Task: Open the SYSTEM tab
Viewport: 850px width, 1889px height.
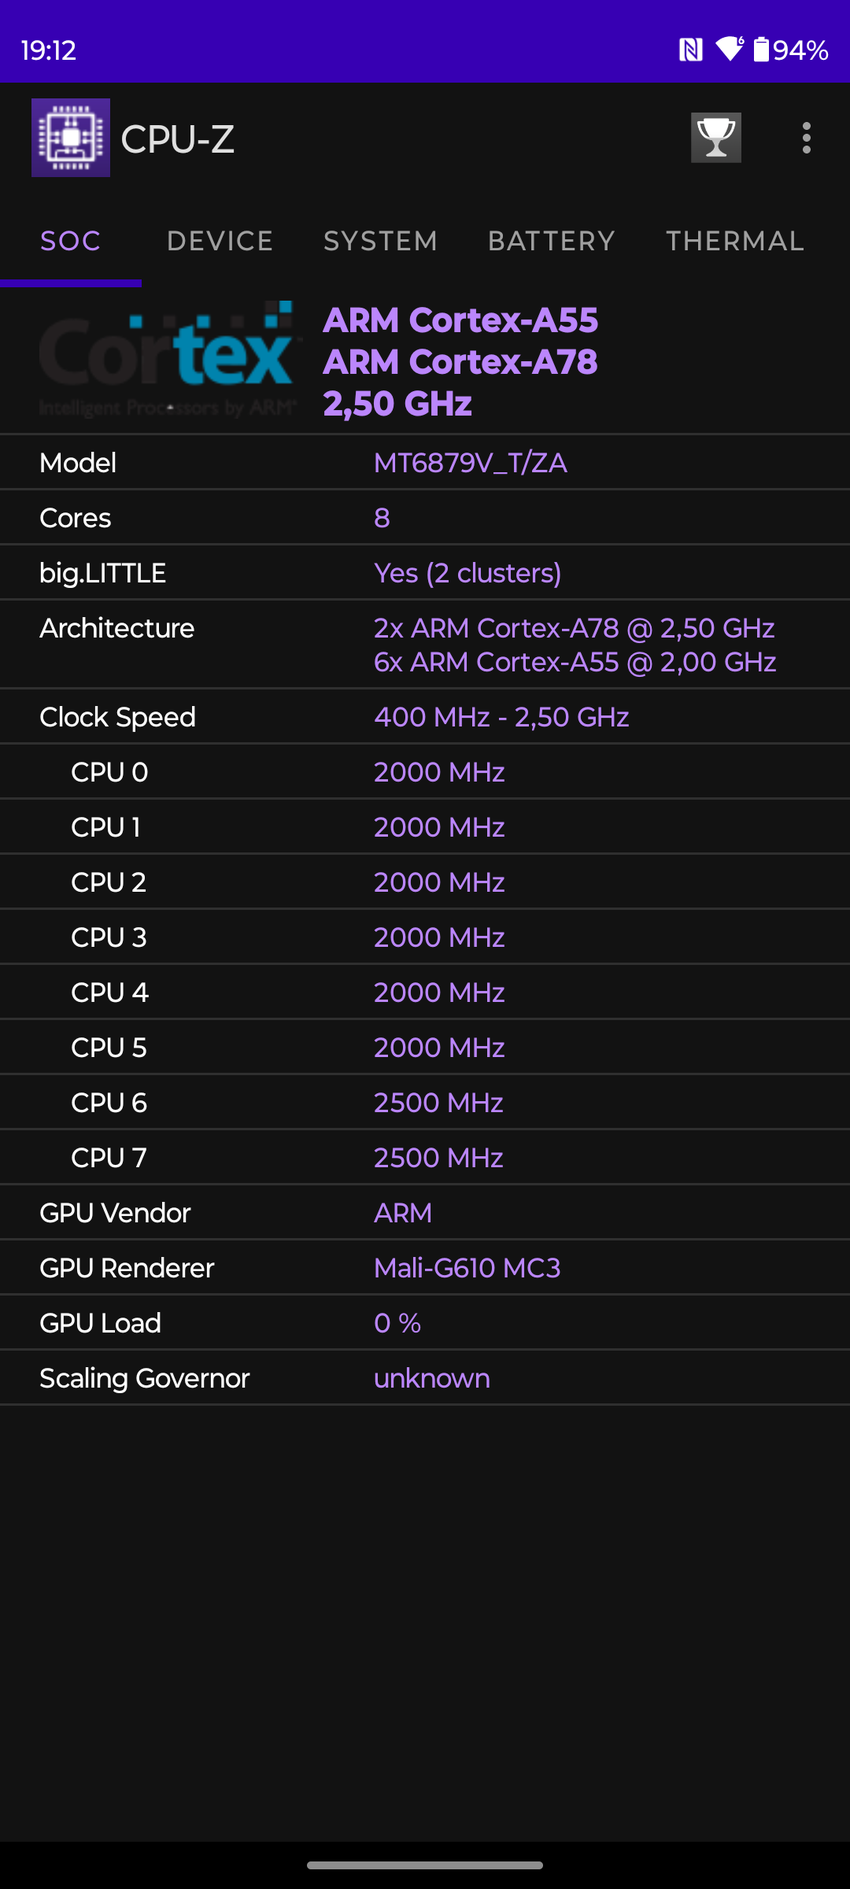Action: point(380,241)
